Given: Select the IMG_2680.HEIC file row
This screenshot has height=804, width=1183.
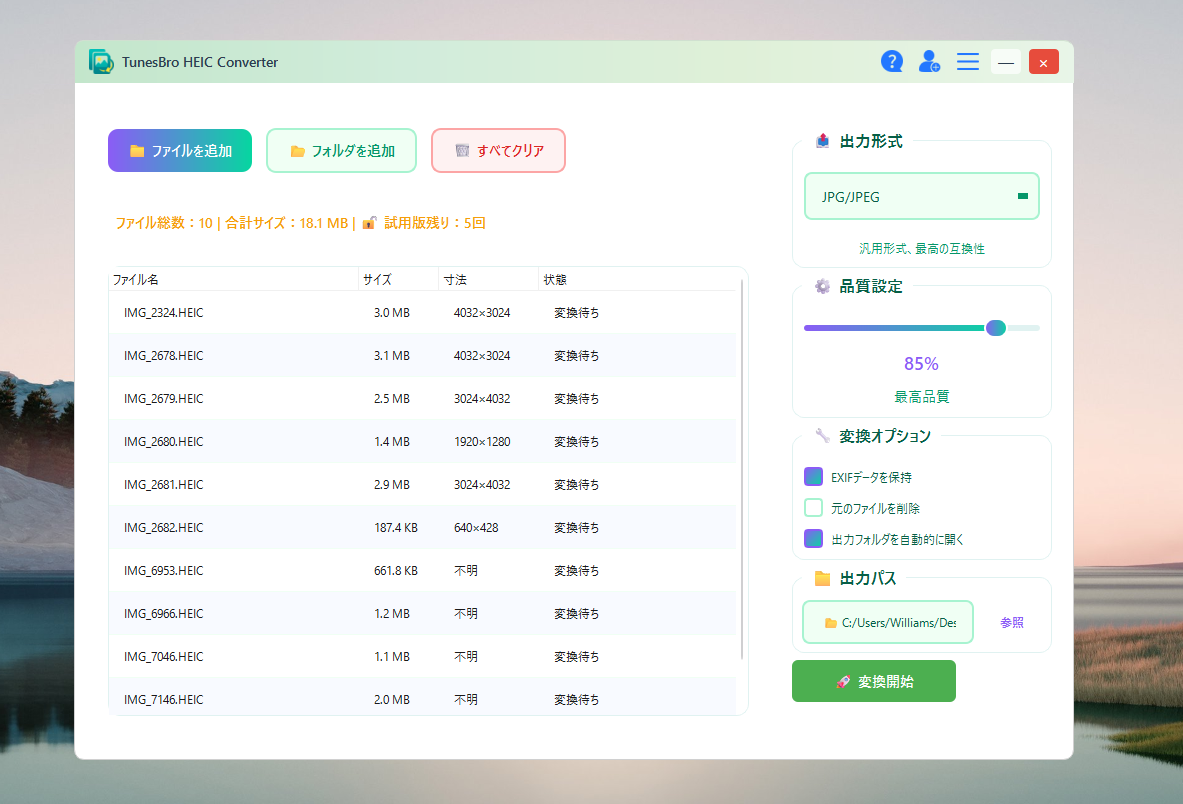Looking at the screenshot, I should click(422, 442).
